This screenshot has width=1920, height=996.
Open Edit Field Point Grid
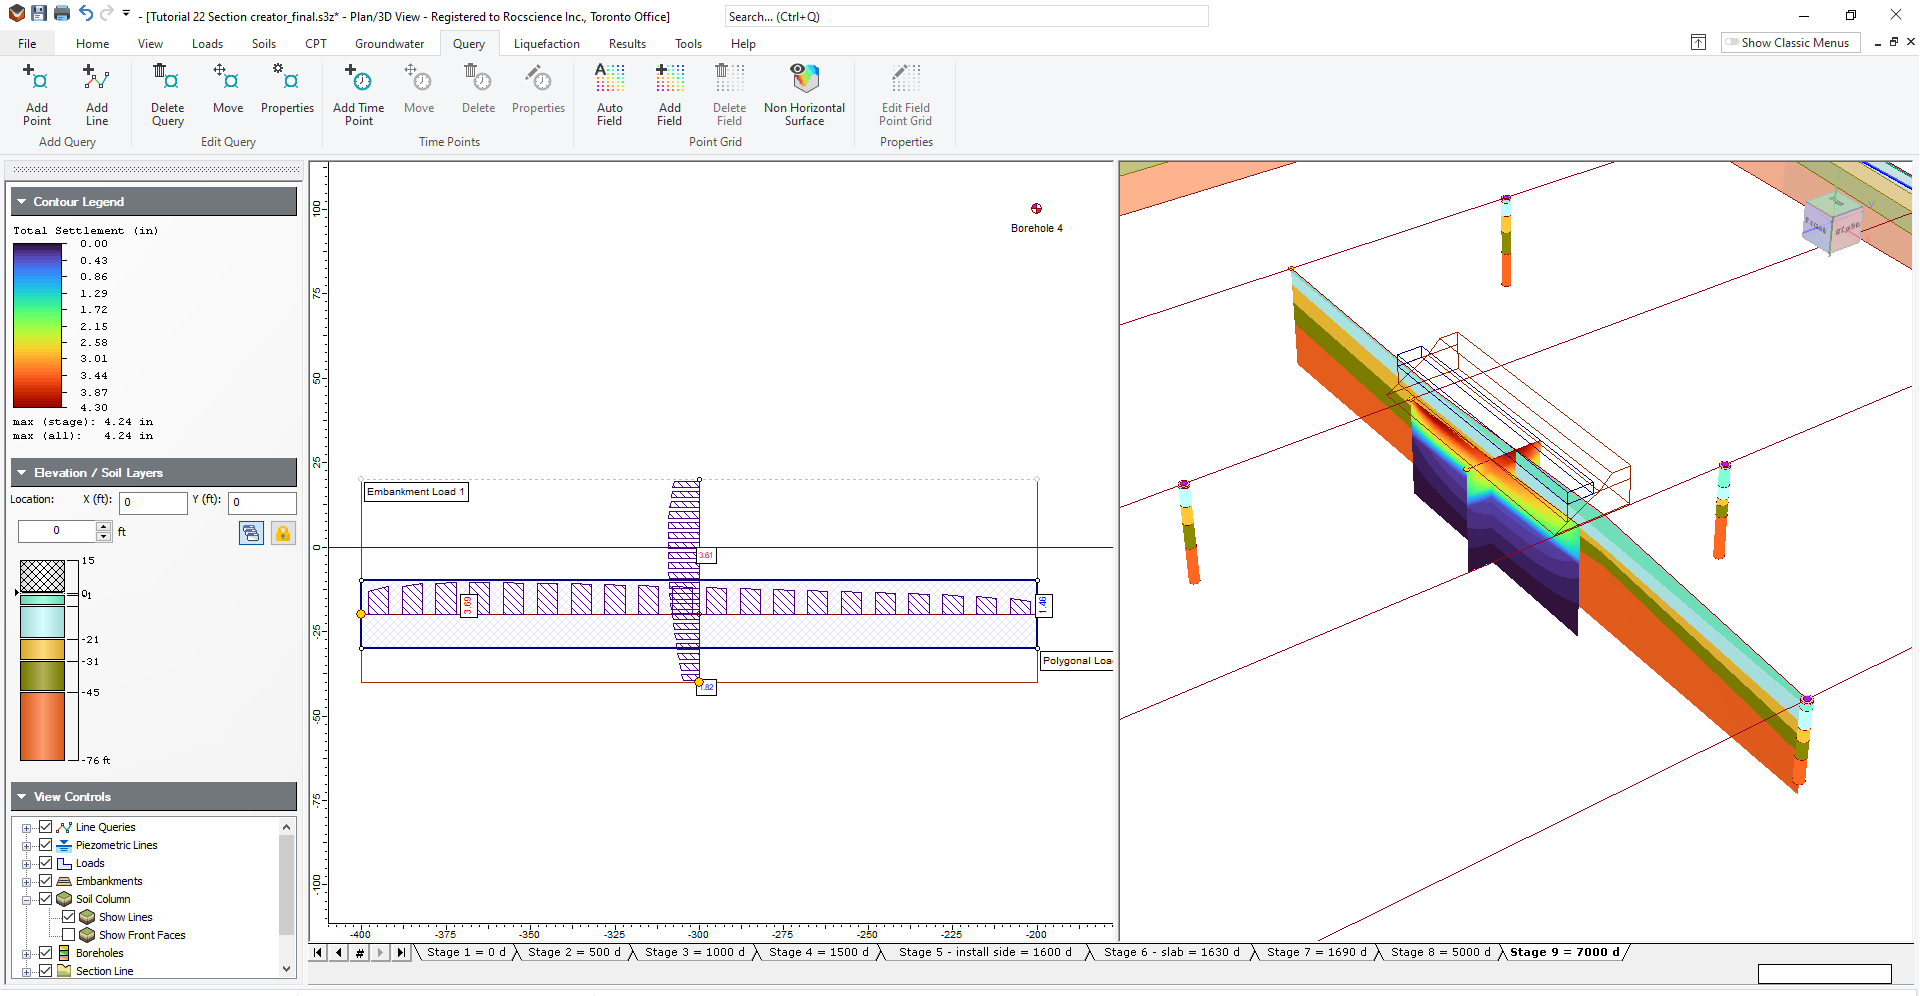click(x=905, y=95)
